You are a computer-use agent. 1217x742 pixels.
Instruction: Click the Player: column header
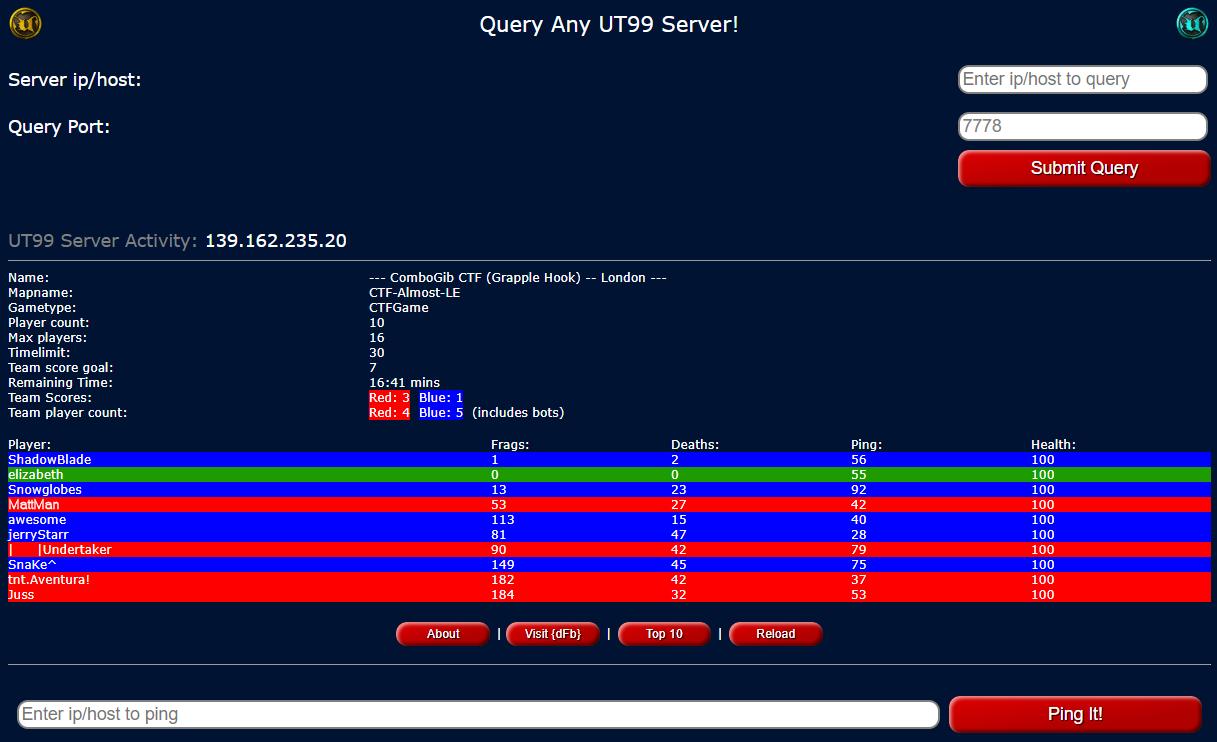click(29, 445)
